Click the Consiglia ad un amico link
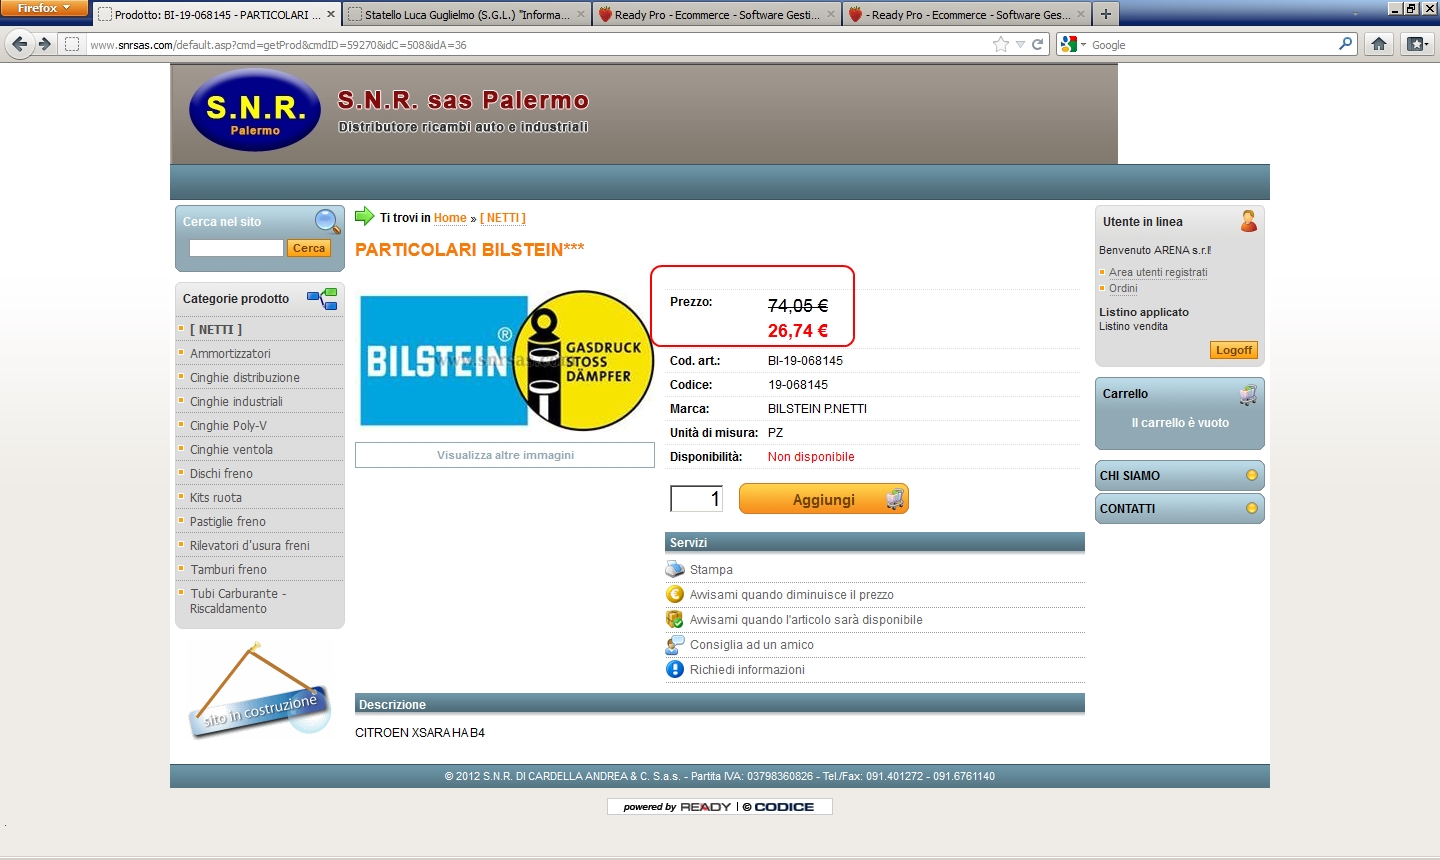 coord(752,645)
